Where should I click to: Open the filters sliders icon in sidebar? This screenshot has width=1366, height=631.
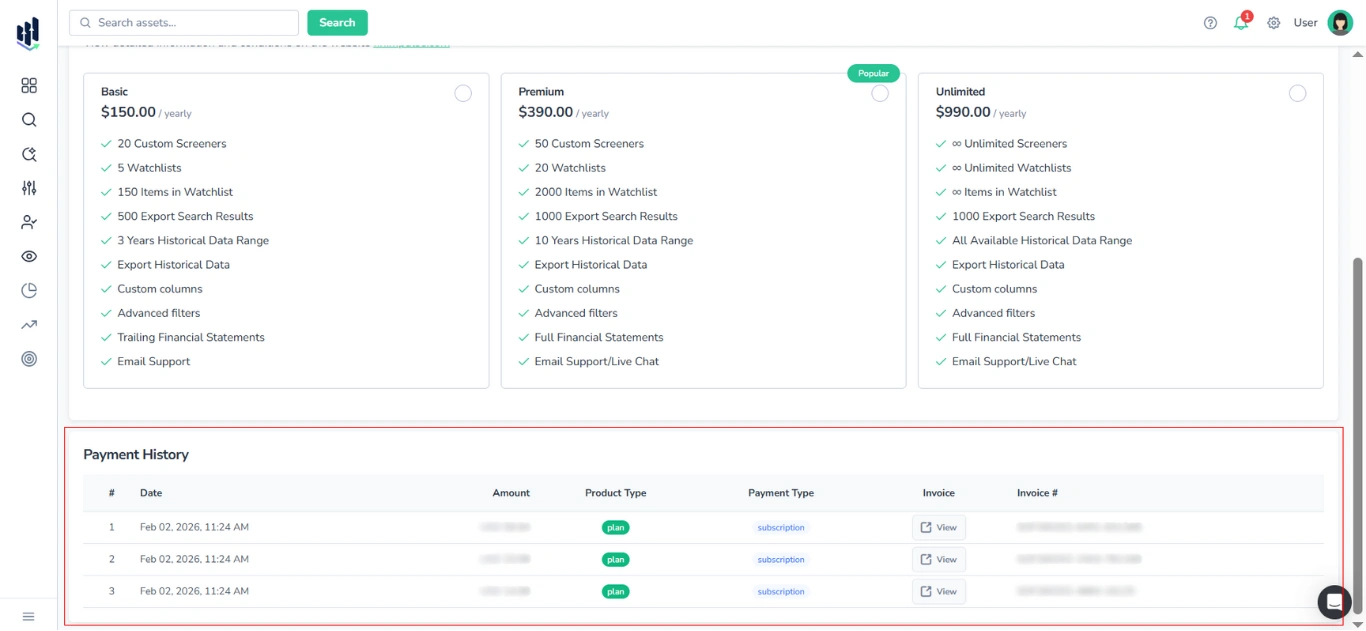[28, 187]
